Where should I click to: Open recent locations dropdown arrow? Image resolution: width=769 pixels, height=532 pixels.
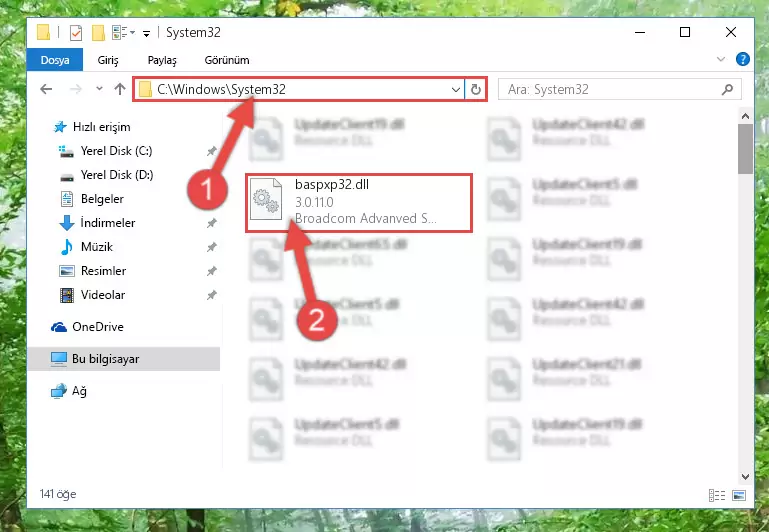click(x=100, y=89)
